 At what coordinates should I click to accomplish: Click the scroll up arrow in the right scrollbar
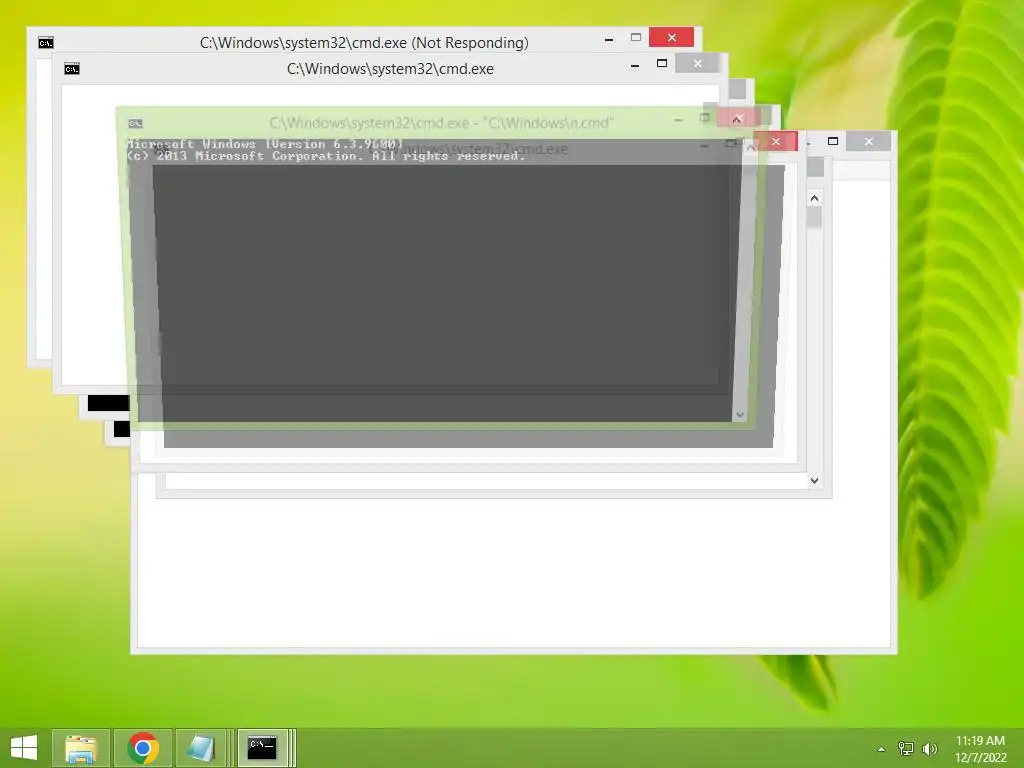814,198
